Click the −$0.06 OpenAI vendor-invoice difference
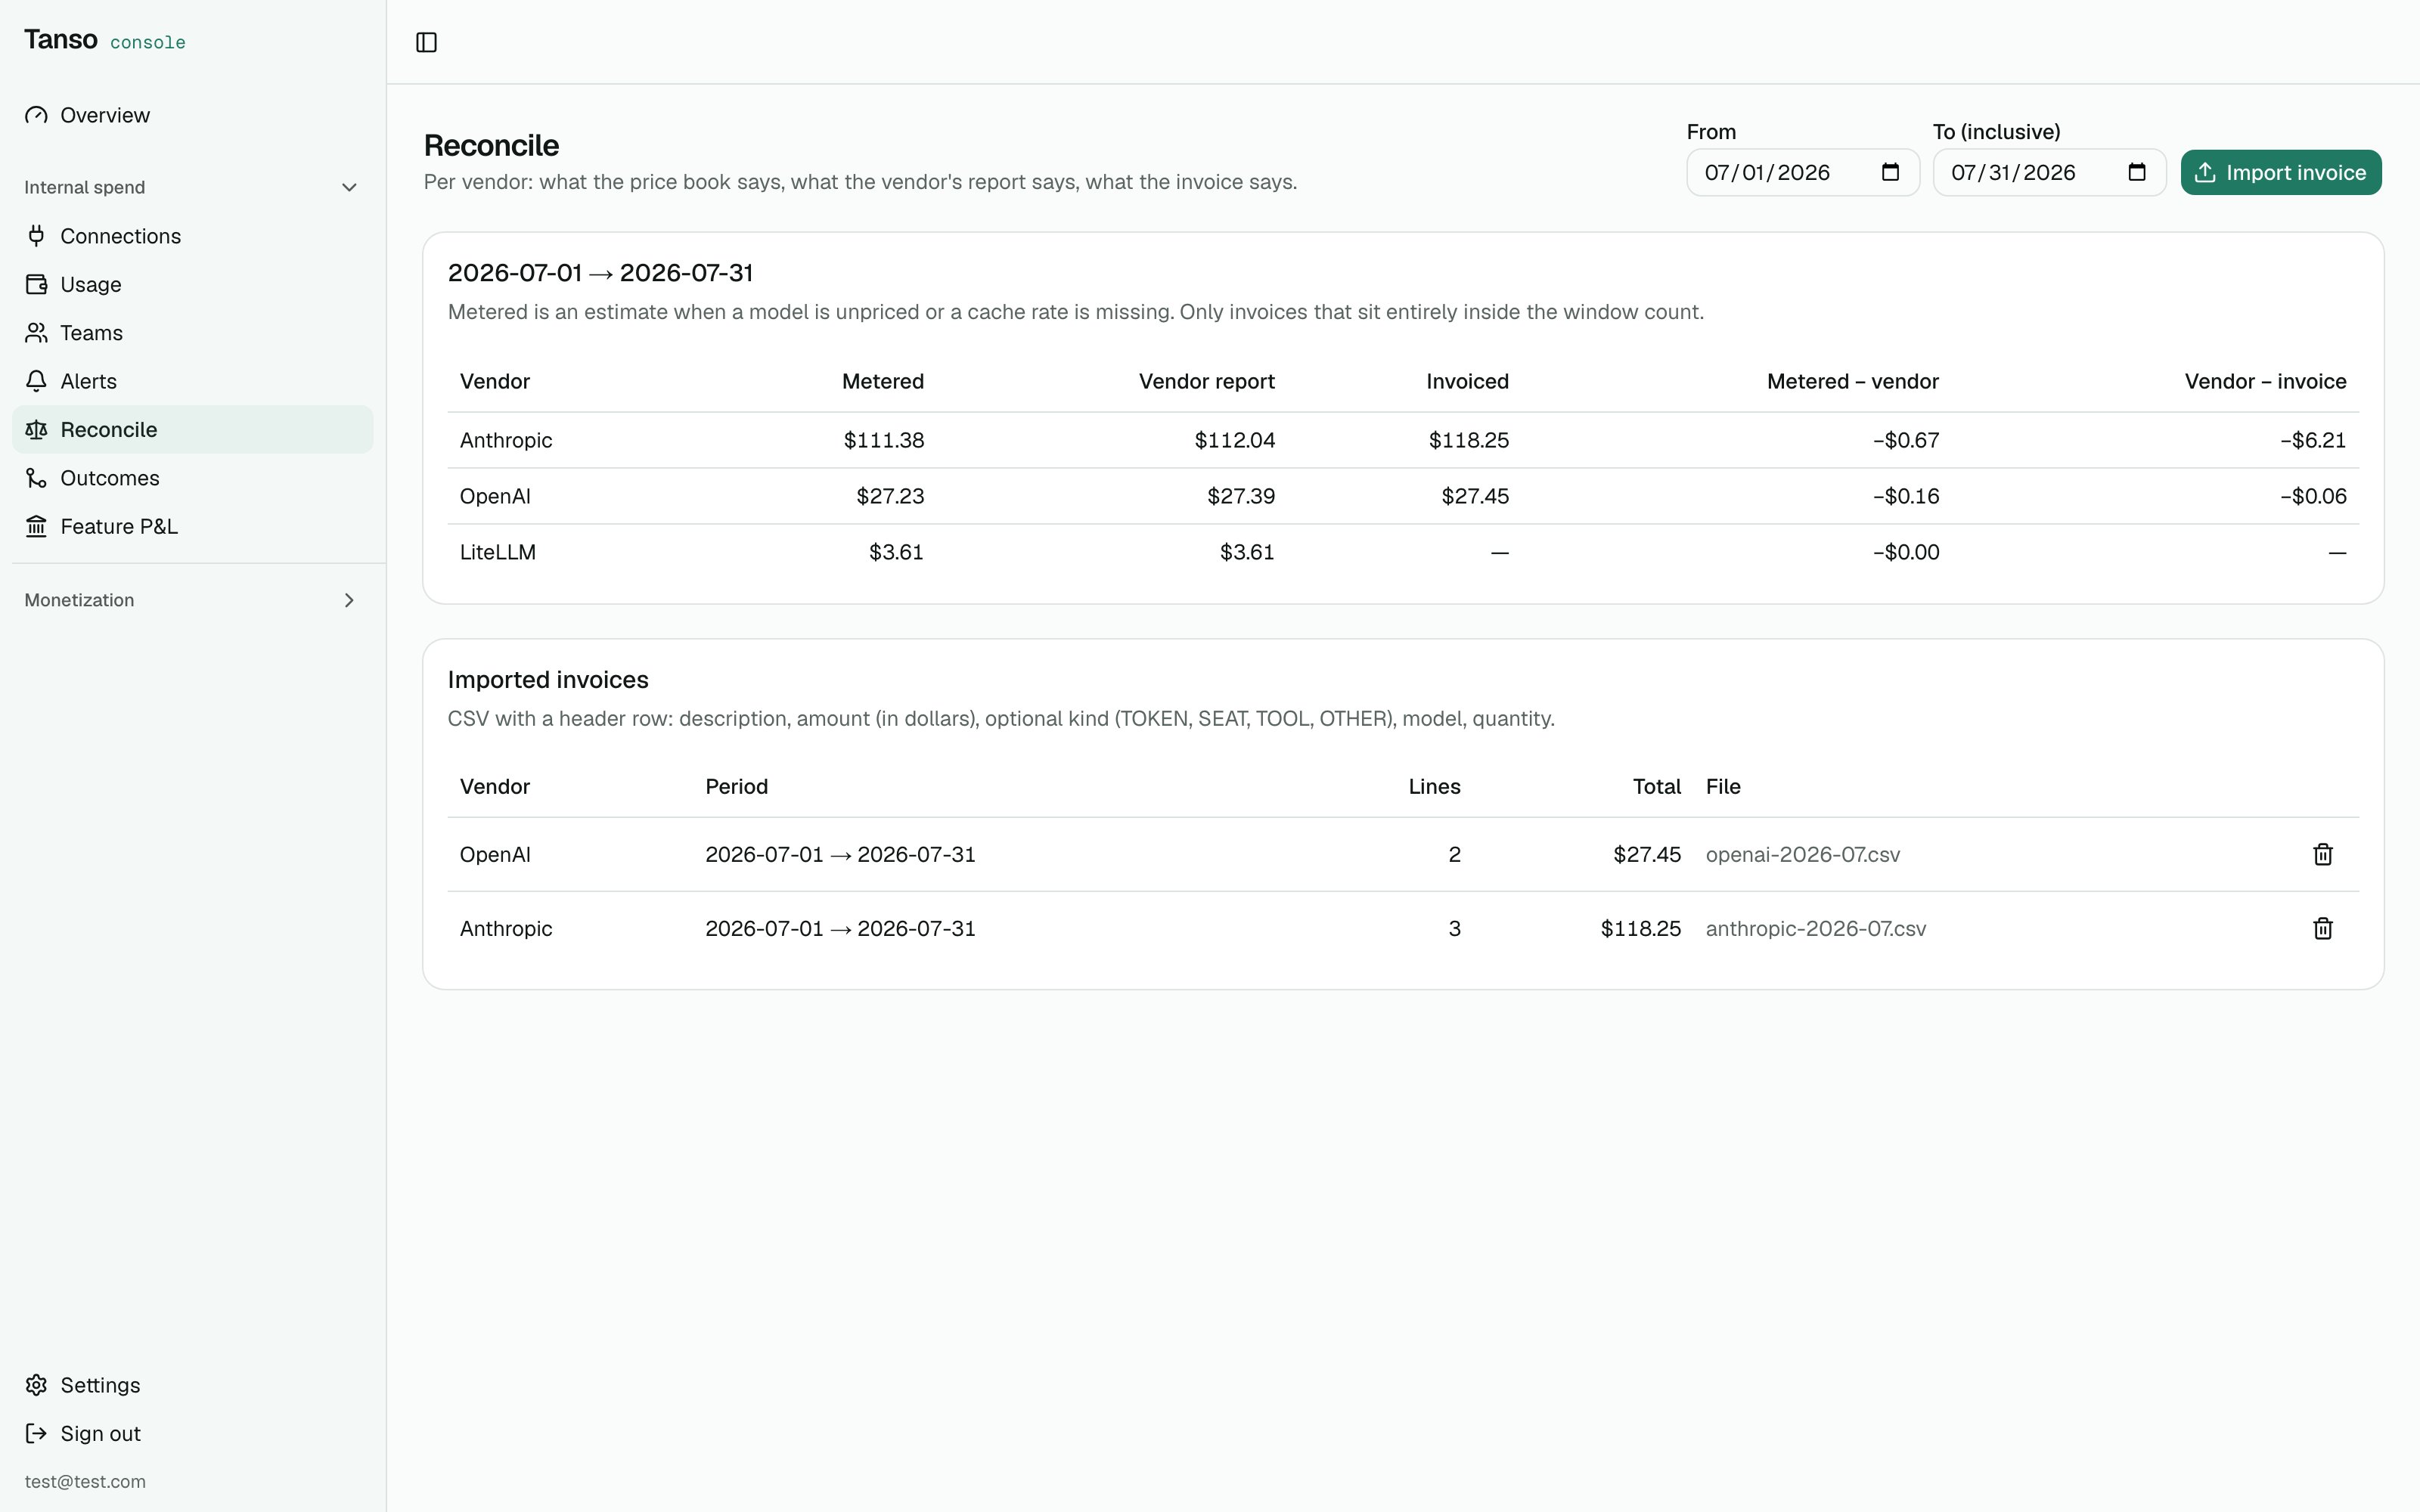The image size is (2420, 1512). (x=2312, y=496)
